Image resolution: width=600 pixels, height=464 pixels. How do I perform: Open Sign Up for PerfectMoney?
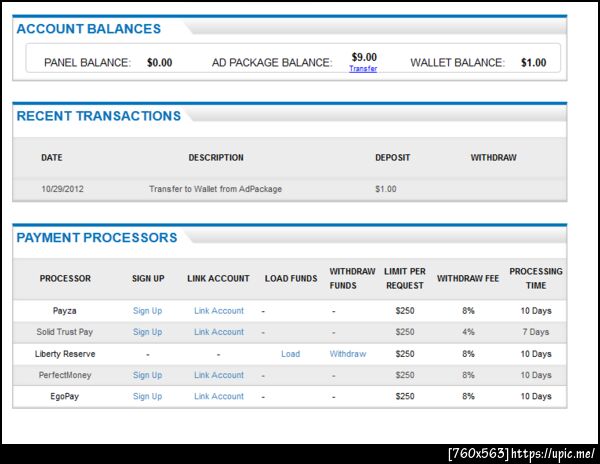tap(147, 375)
